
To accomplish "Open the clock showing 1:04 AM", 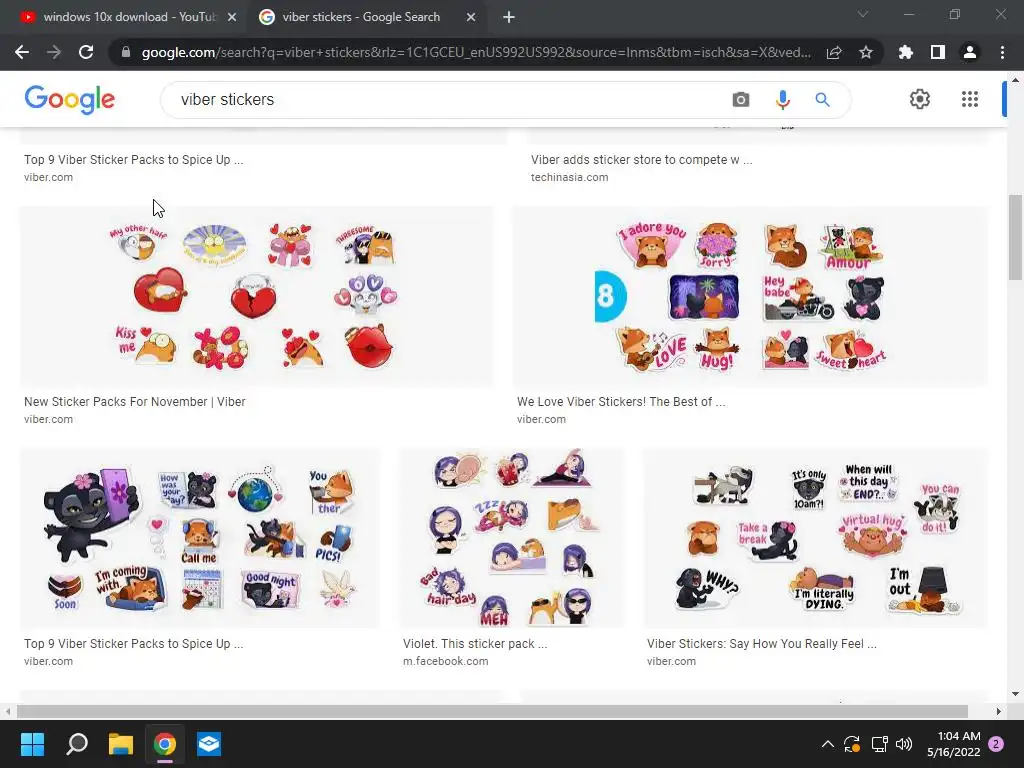I will (954, 744).
